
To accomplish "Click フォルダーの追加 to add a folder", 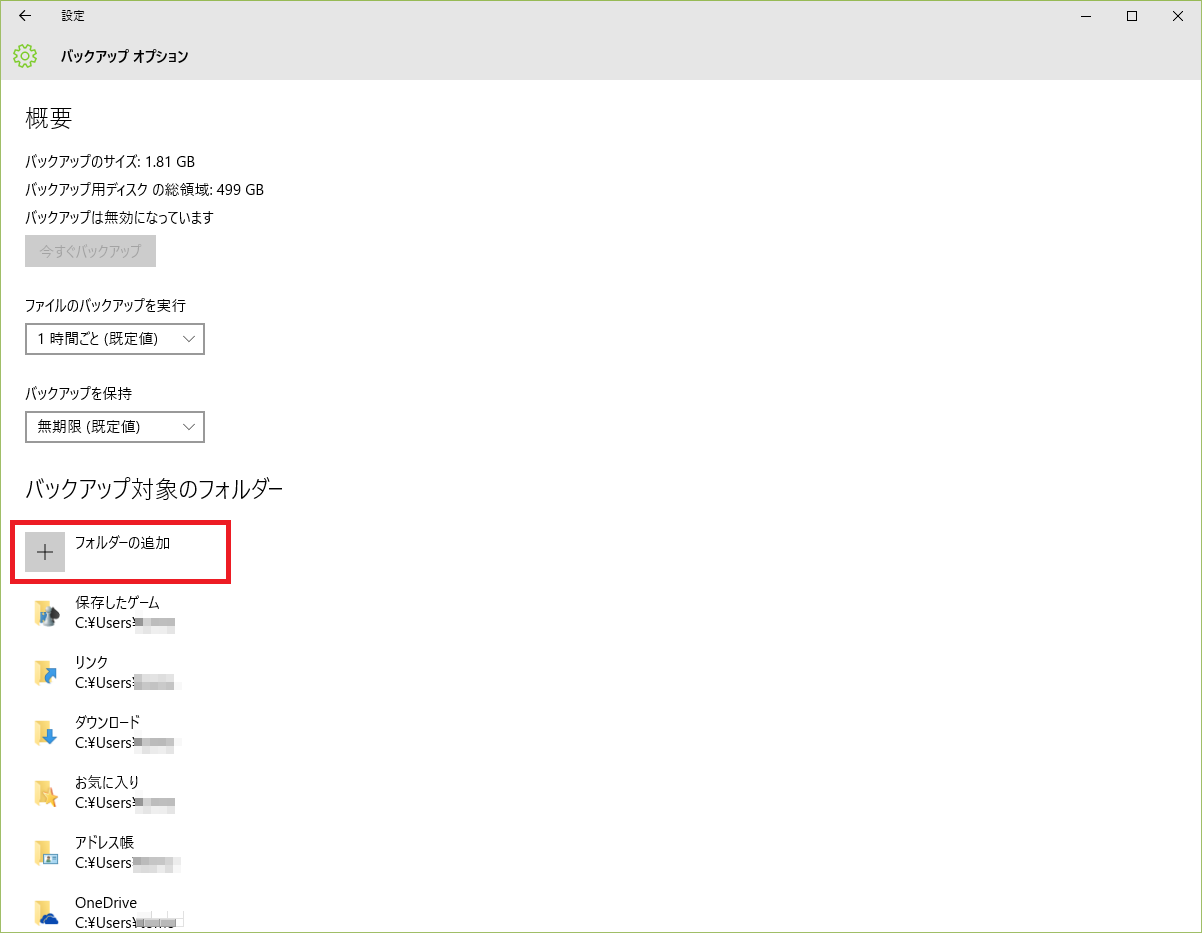I will click(x=123, y=543).
